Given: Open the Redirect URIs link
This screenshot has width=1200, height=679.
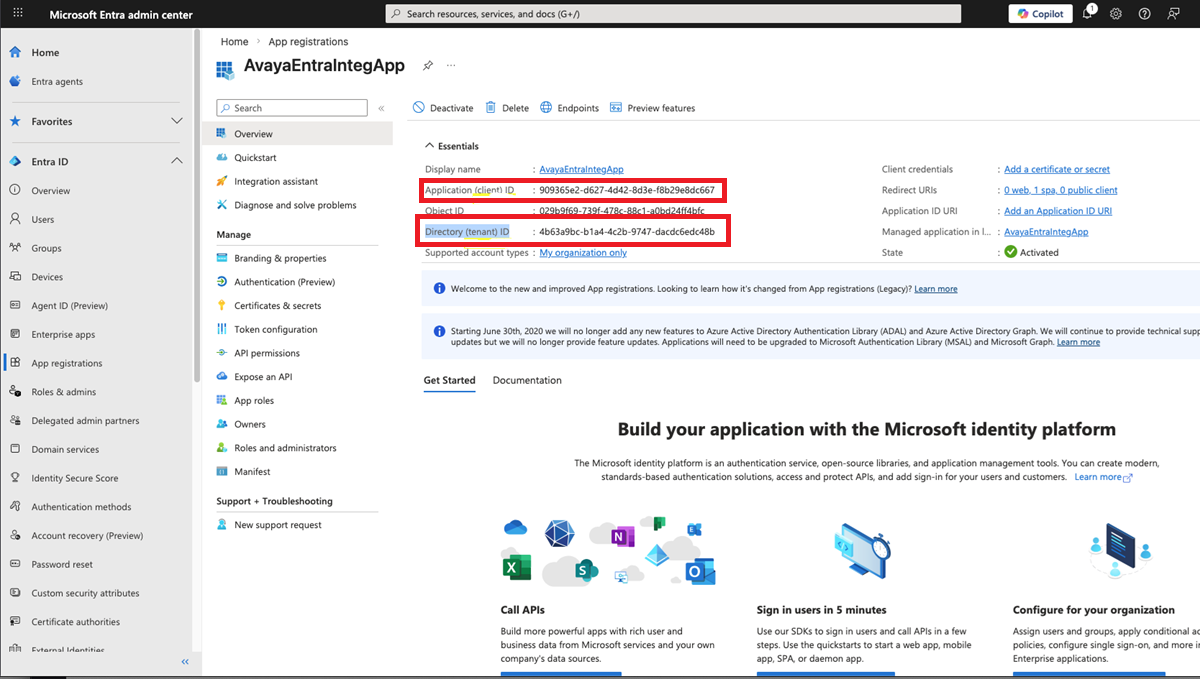Looking at the screenshot, I should 1060,190.
